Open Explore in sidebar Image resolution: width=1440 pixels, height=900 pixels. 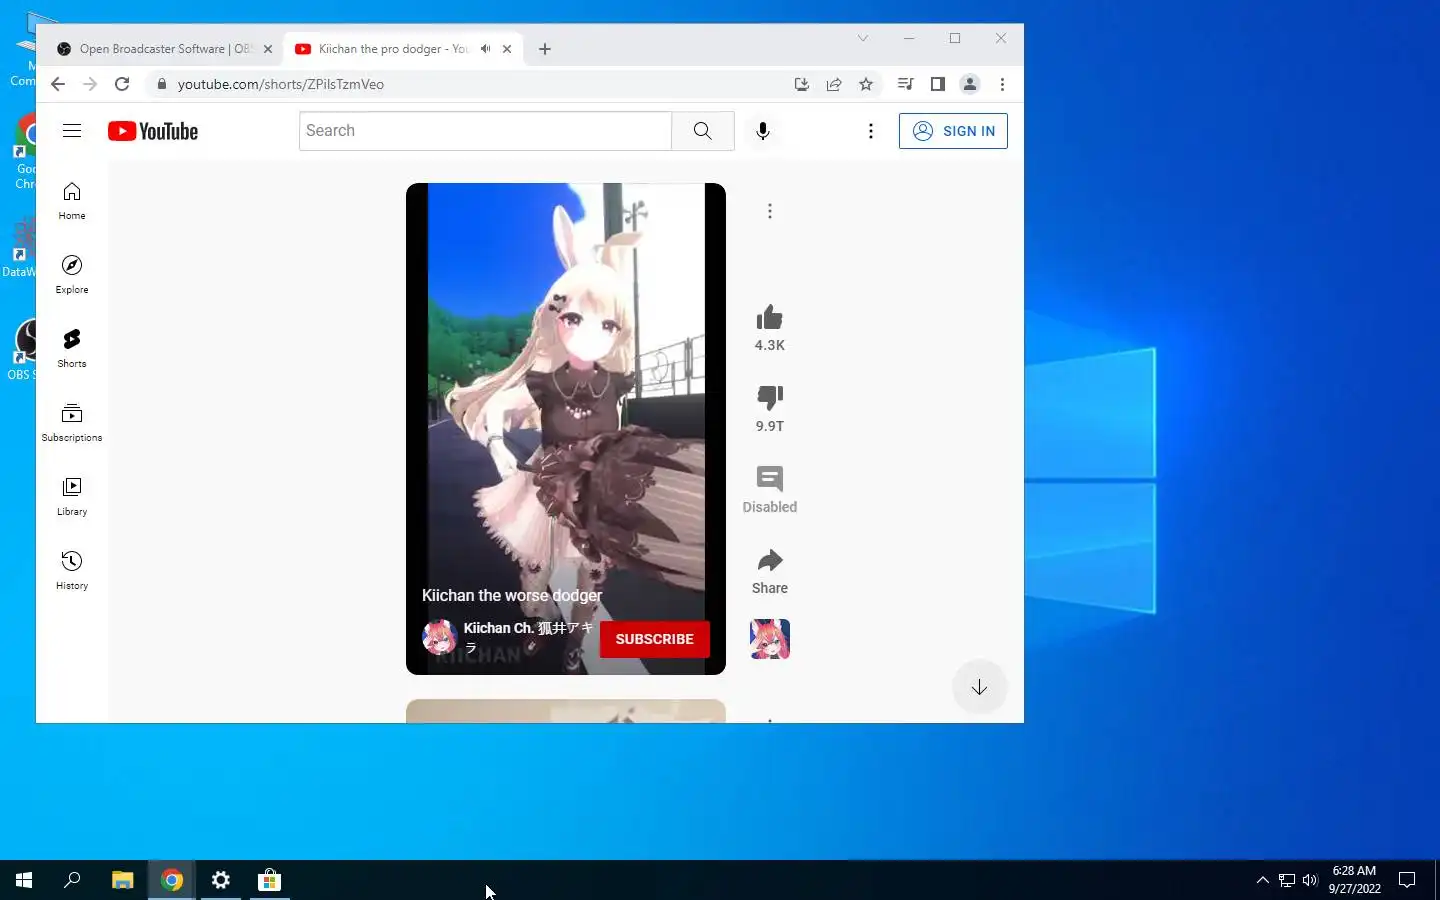(72, 274)
